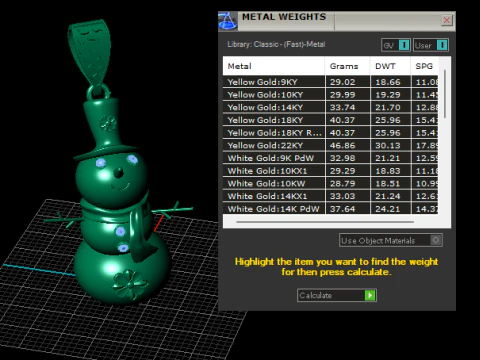Click the 28.79 grams cell
Image resolution: width=480 pixels, height=360 pixels.
click(348, 183)
